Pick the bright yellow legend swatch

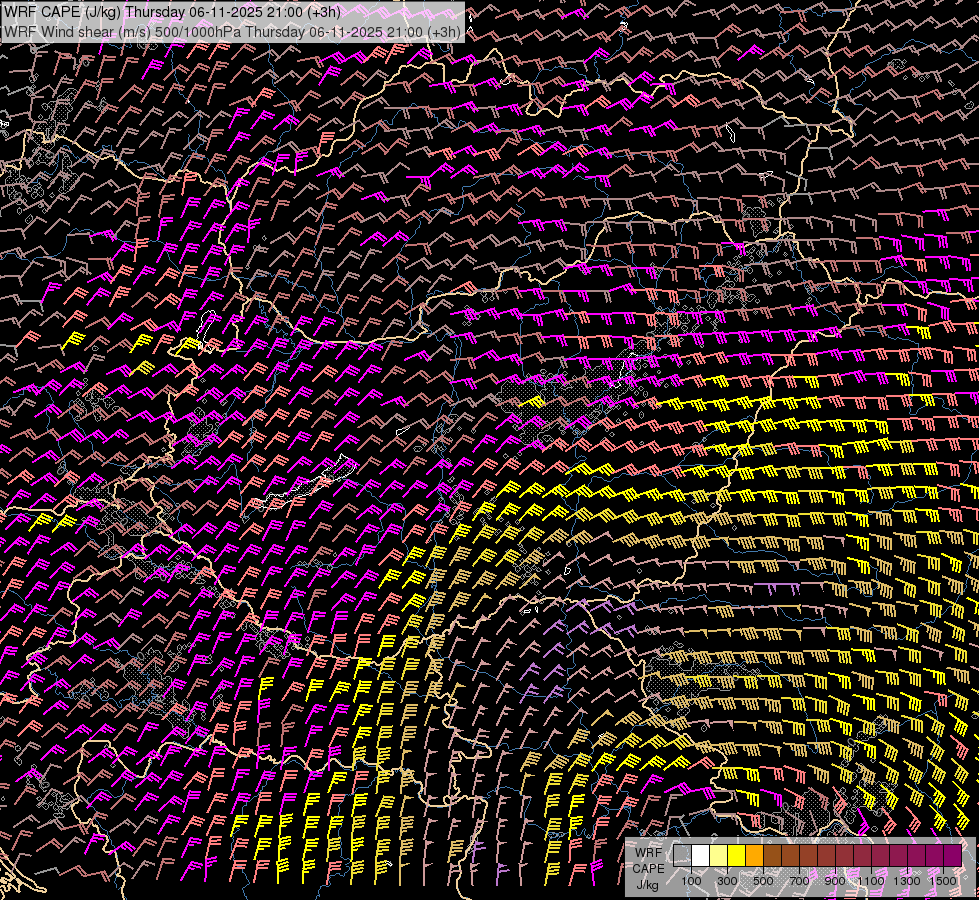(736, 855)
